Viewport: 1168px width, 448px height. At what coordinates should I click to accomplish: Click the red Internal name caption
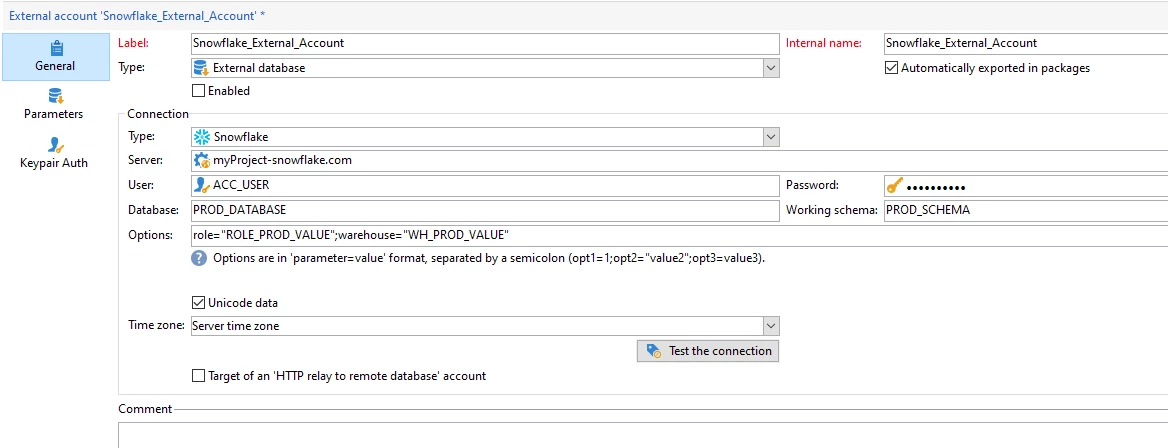tap(824, 43)
